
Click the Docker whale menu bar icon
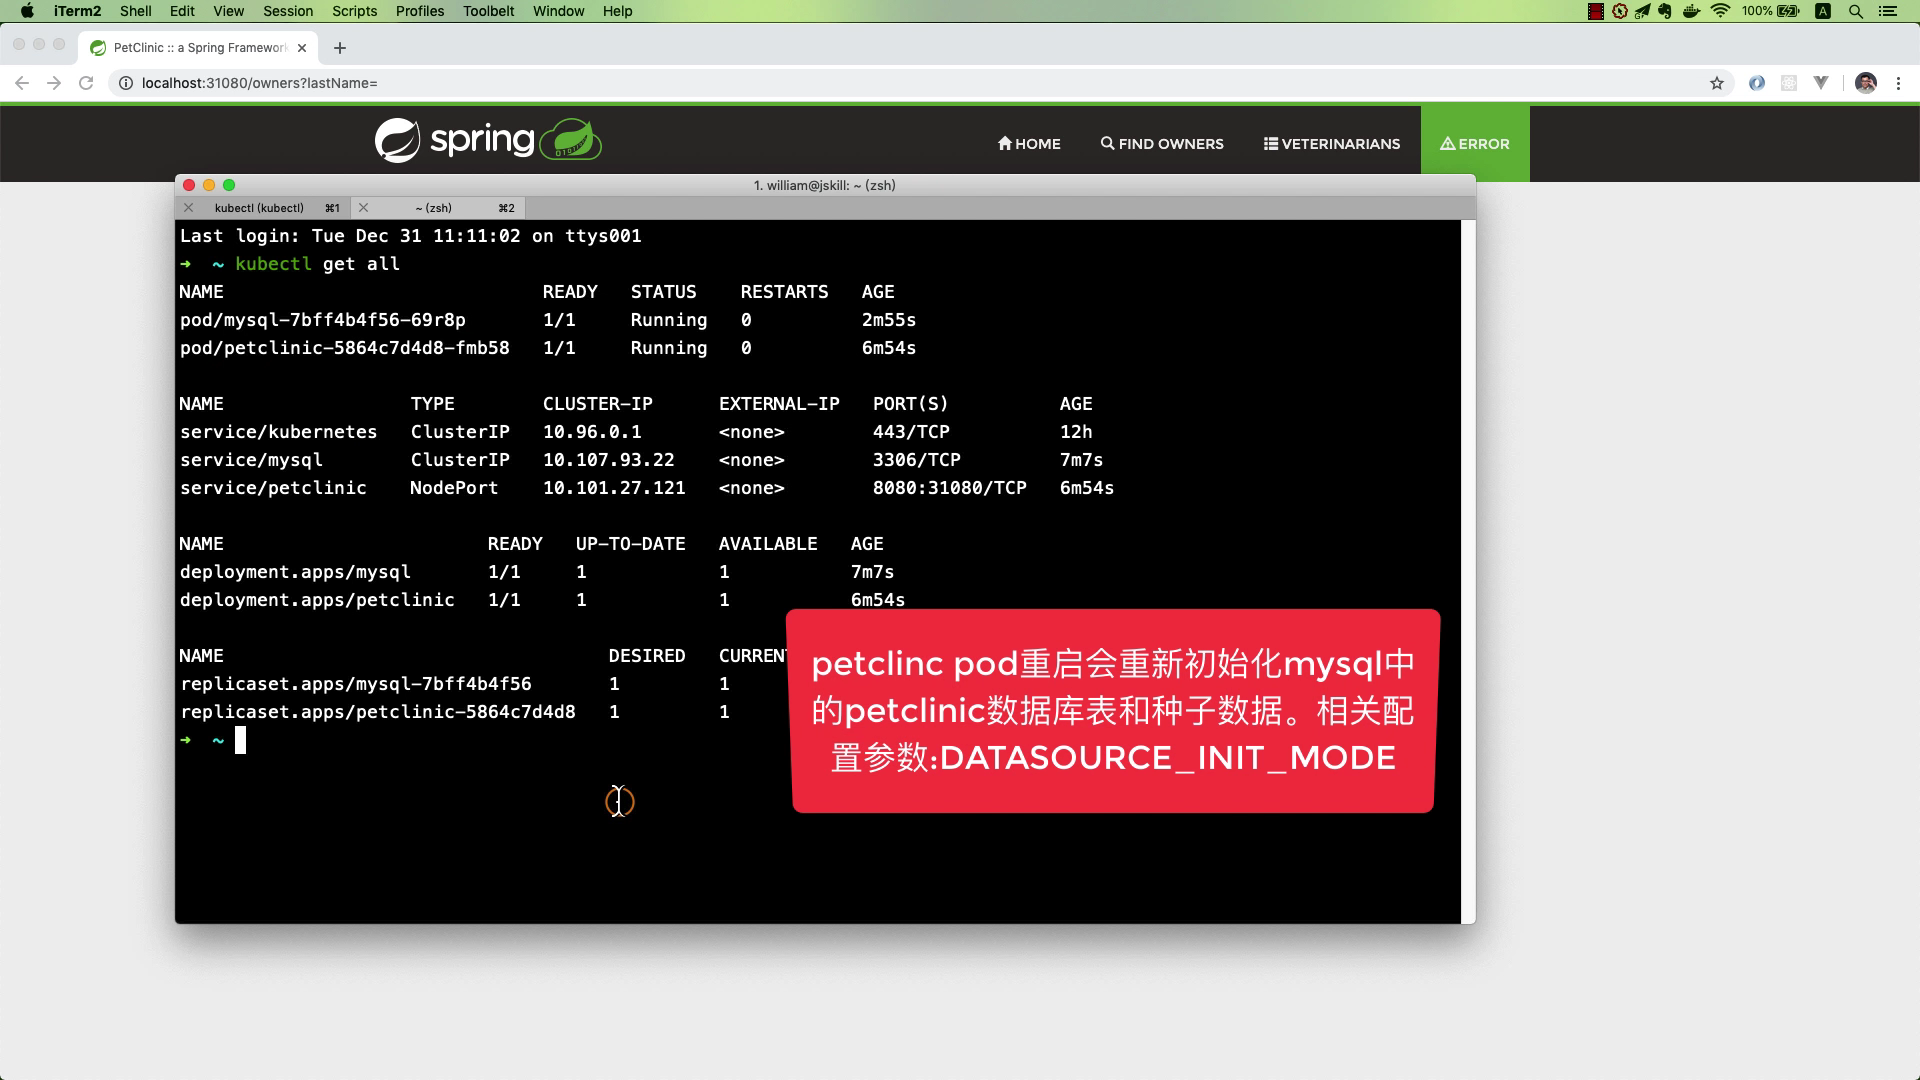point(1692,11)
